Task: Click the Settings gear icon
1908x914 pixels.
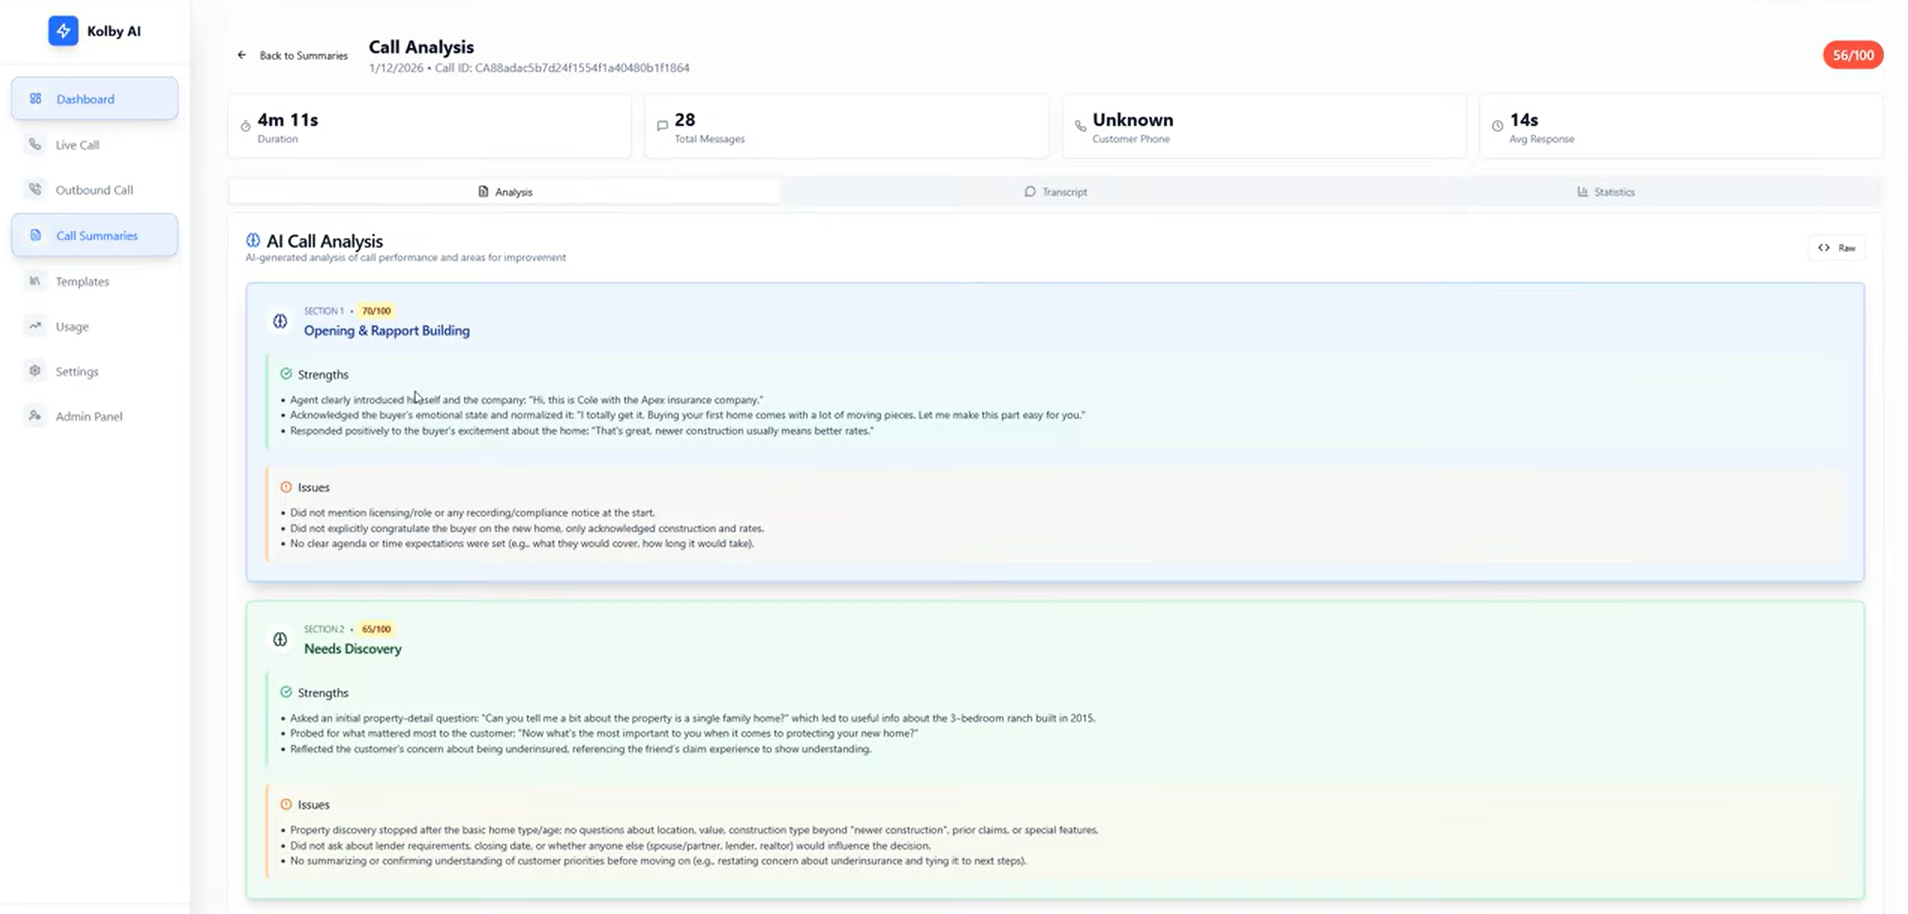Action: coord(36,371)
